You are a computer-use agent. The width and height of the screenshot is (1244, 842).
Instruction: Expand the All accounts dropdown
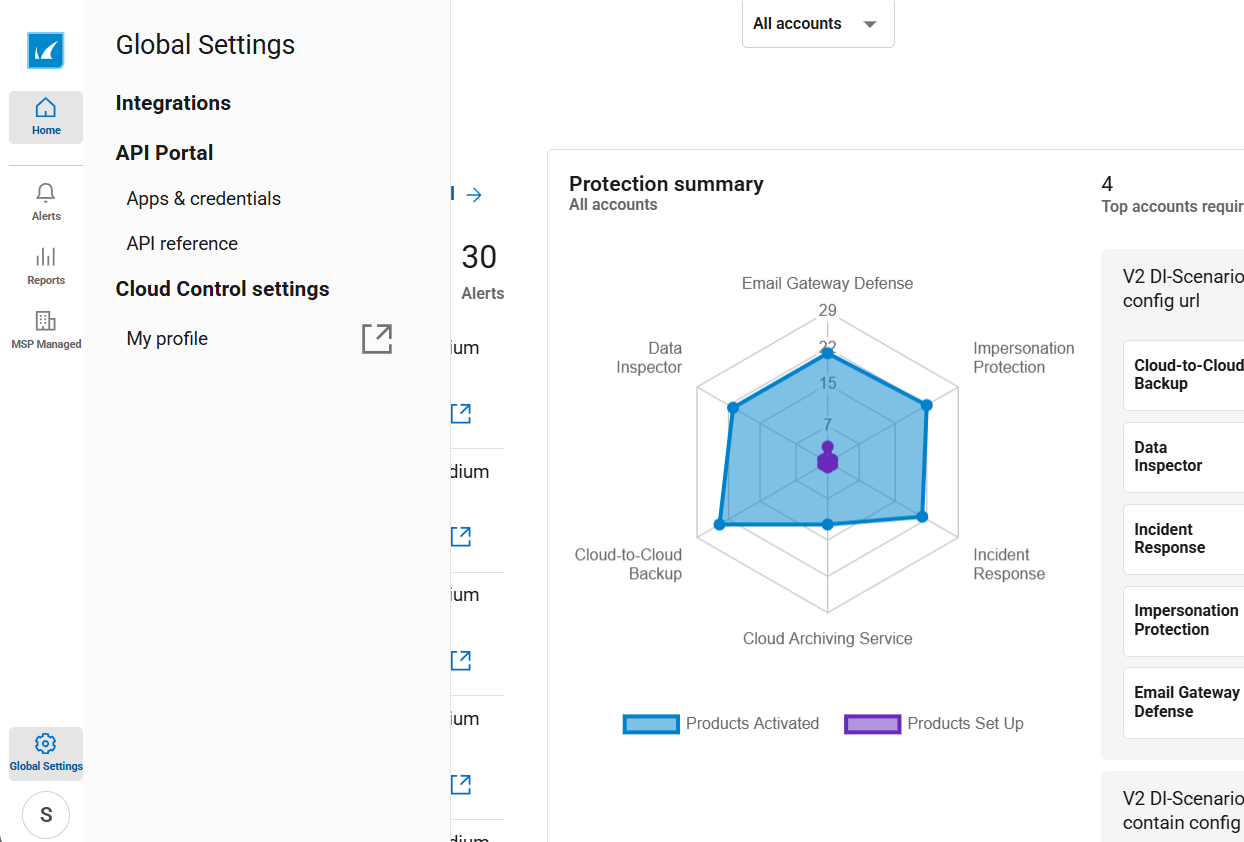coord(817,24)
